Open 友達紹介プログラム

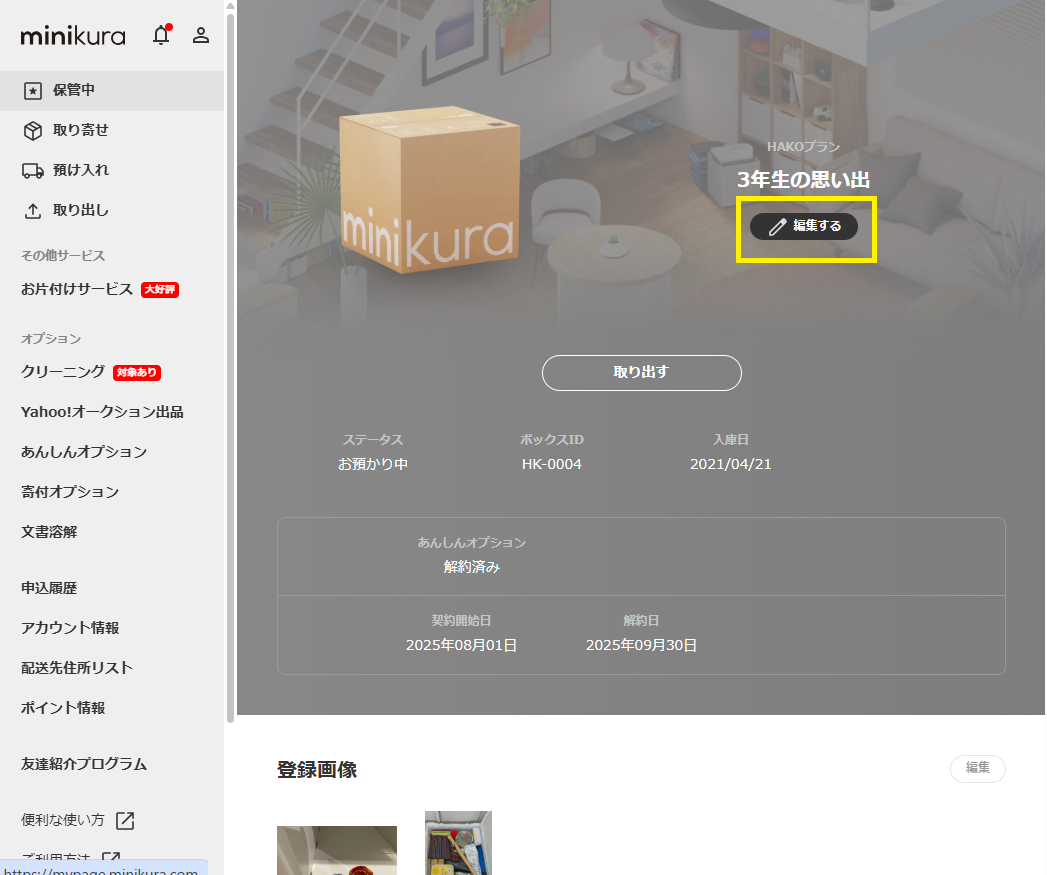[84, 765]
